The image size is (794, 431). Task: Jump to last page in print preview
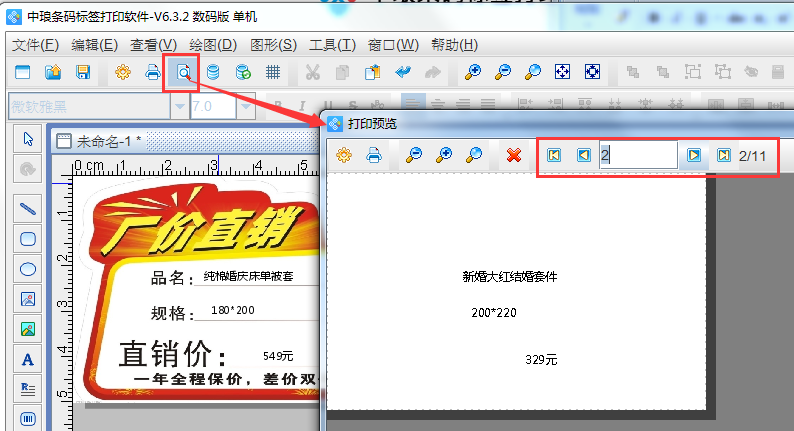(723, 155)
